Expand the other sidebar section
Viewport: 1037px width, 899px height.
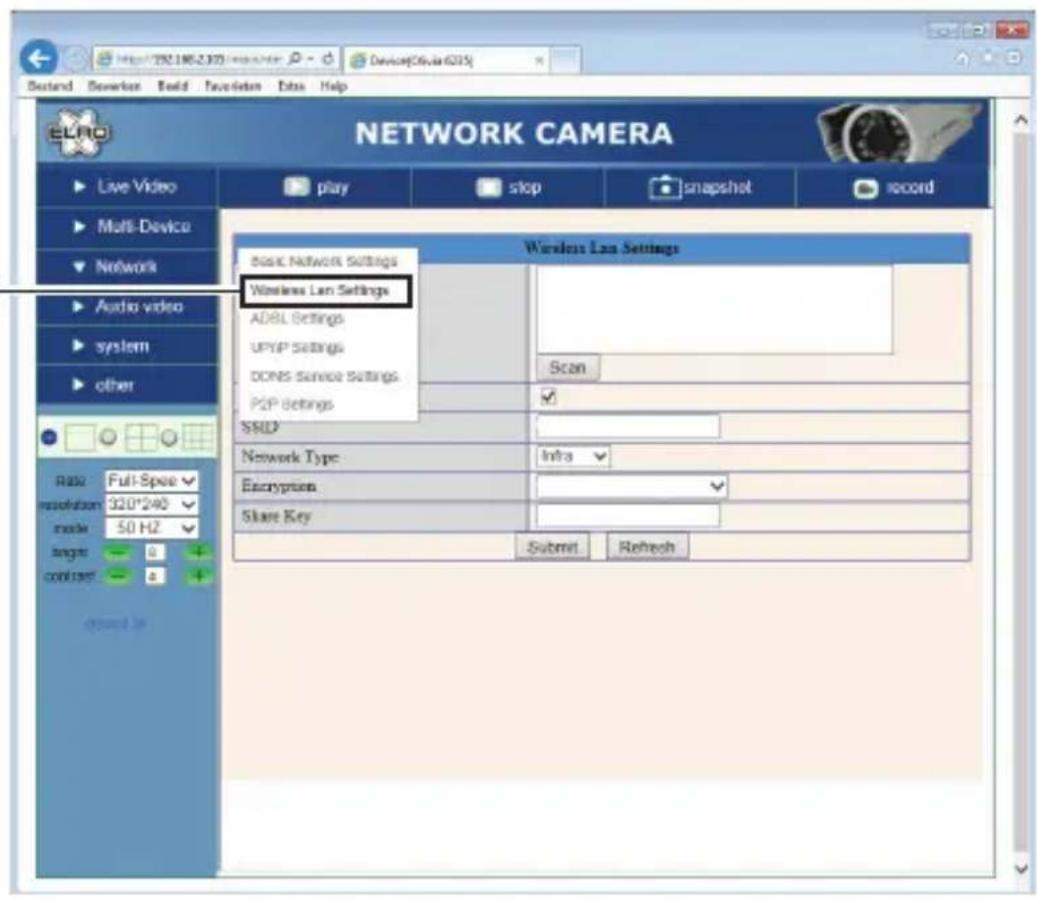[126, 385]
